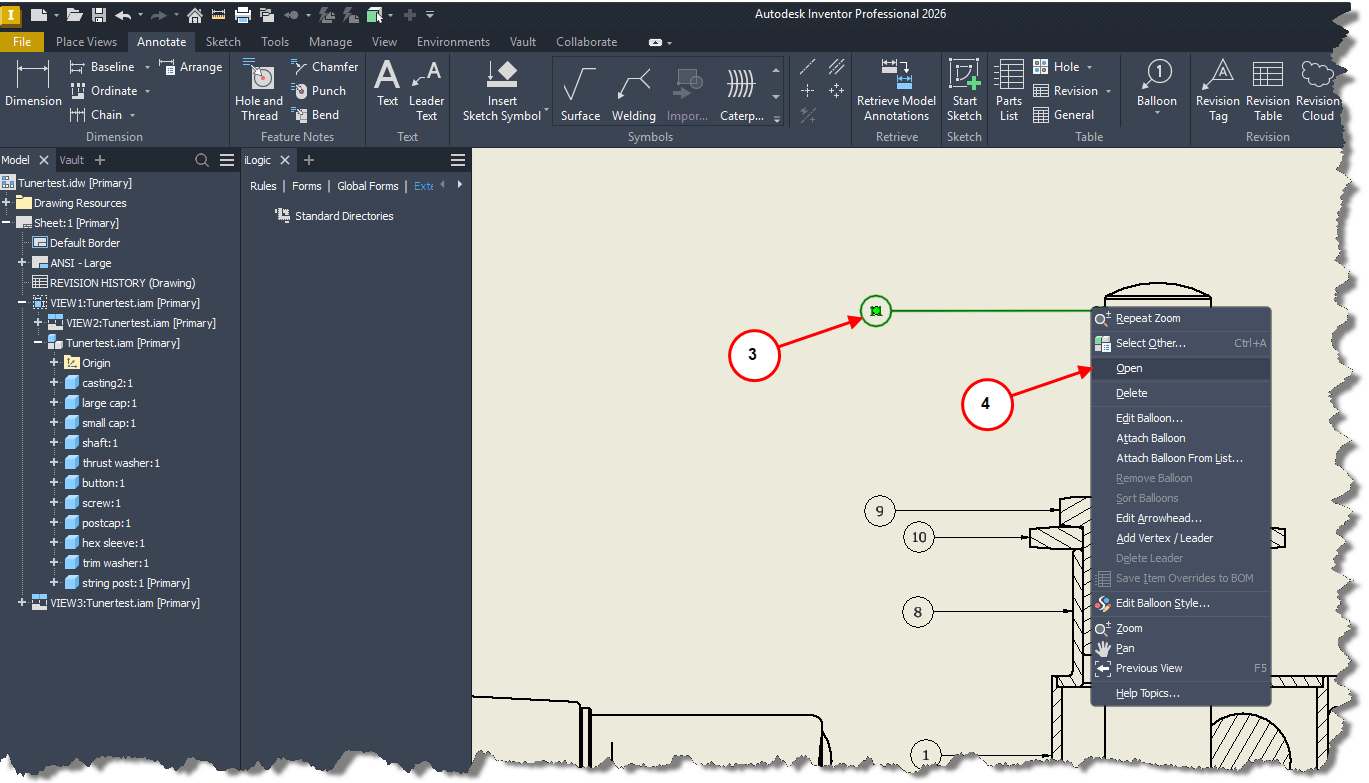The height and width of the screenshot is (783, 1369).
Task: Click the Print icon in quick access toolbar
Action: pos(243,15)
